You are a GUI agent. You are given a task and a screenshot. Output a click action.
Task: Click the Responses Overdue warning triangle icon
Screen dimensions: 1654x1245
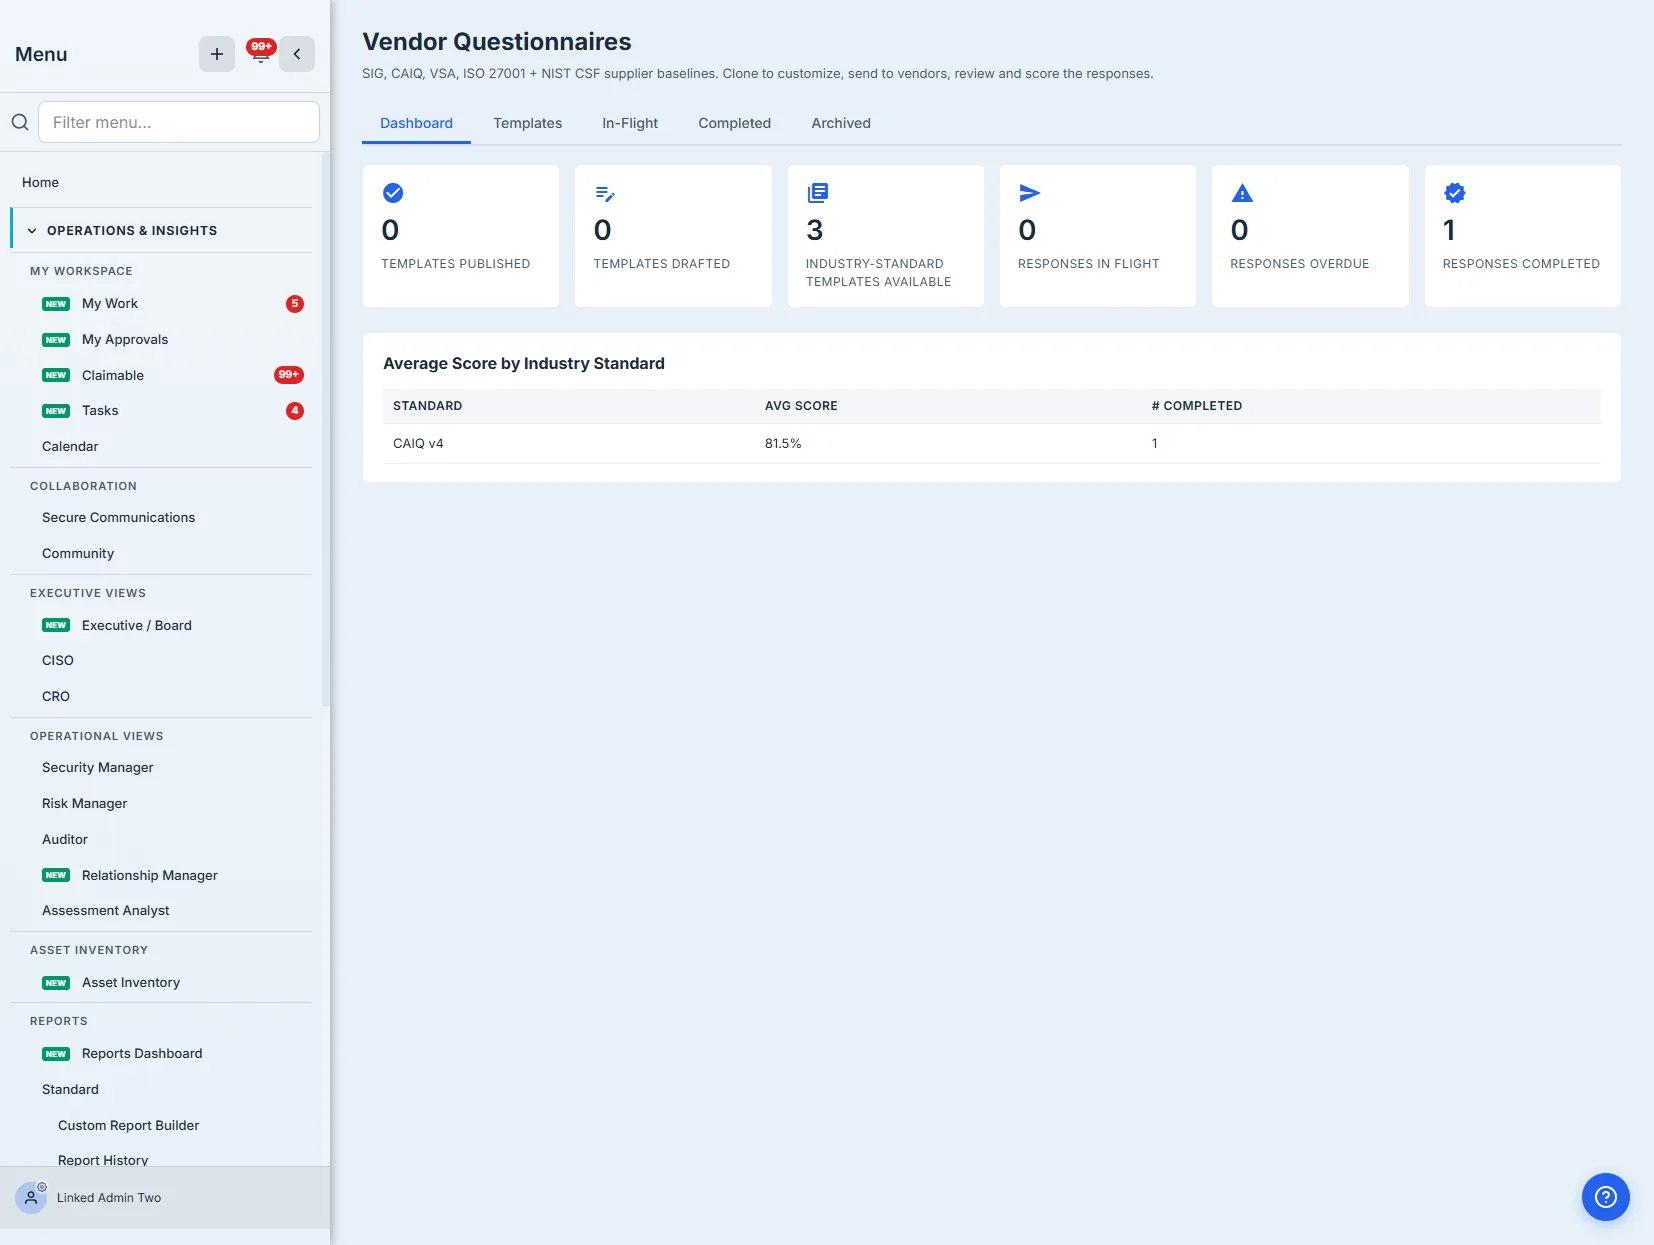[1242, 193]
